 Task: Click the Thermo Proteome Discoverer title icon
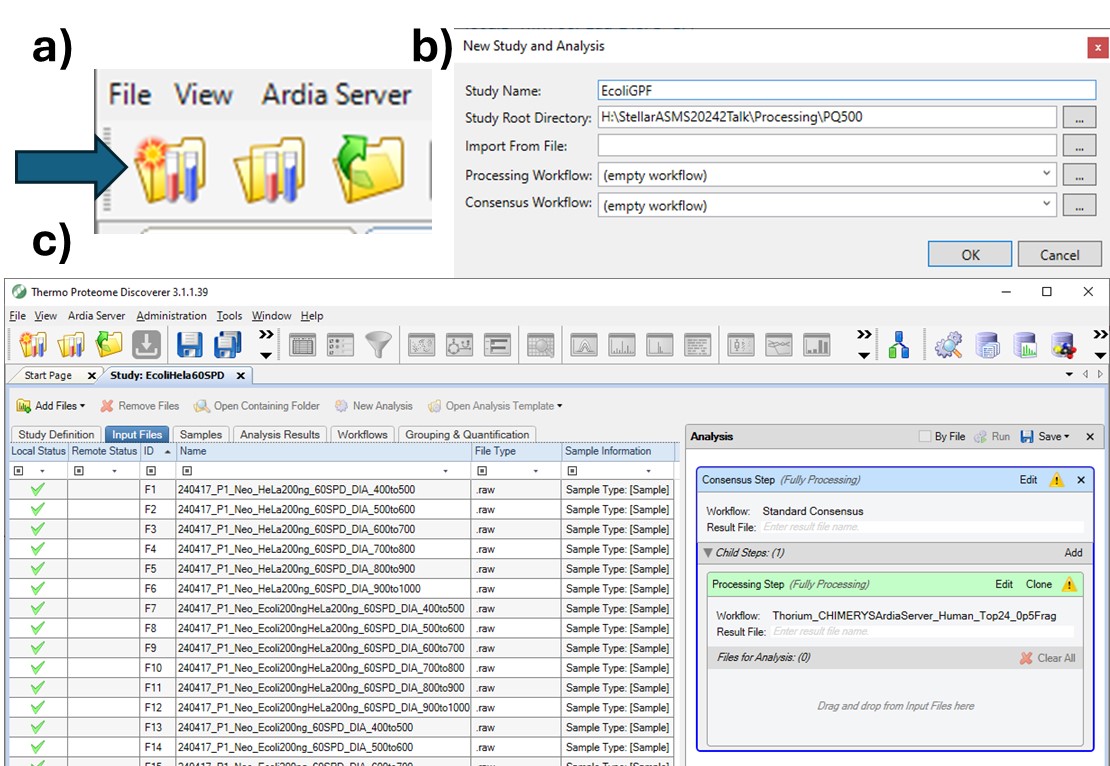(19, 292)
